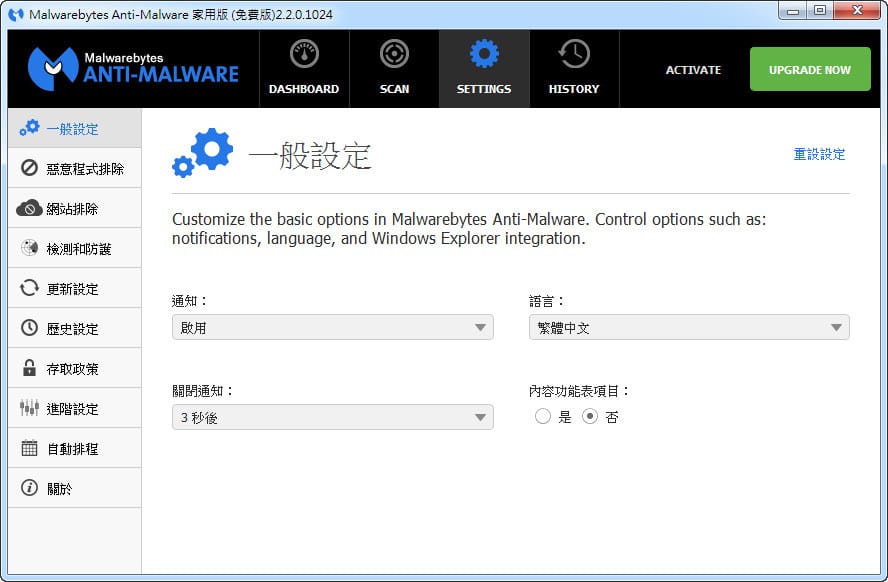Select the blue Settings gear icon
Viewport: 888px width, 582px height.
484,54
